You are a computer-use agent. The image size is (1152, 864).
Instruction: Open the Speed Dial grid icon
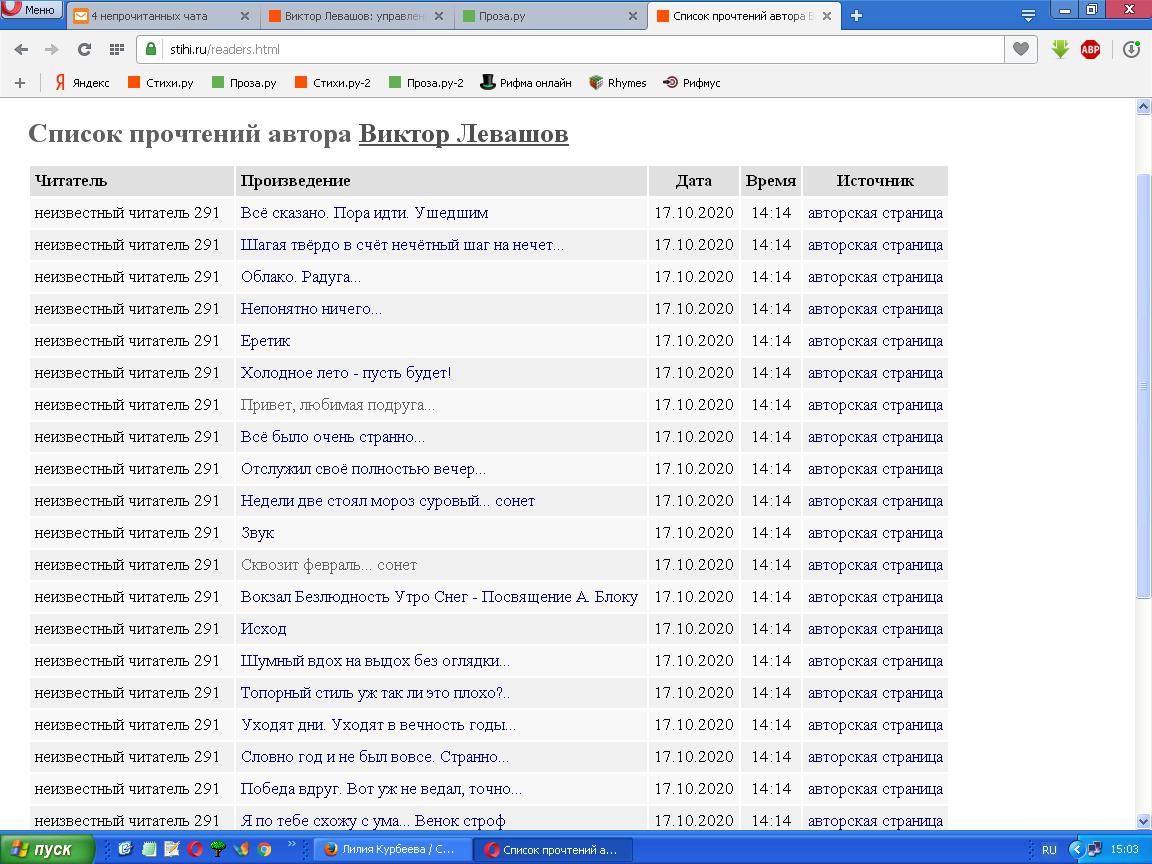tap(116, 49)
